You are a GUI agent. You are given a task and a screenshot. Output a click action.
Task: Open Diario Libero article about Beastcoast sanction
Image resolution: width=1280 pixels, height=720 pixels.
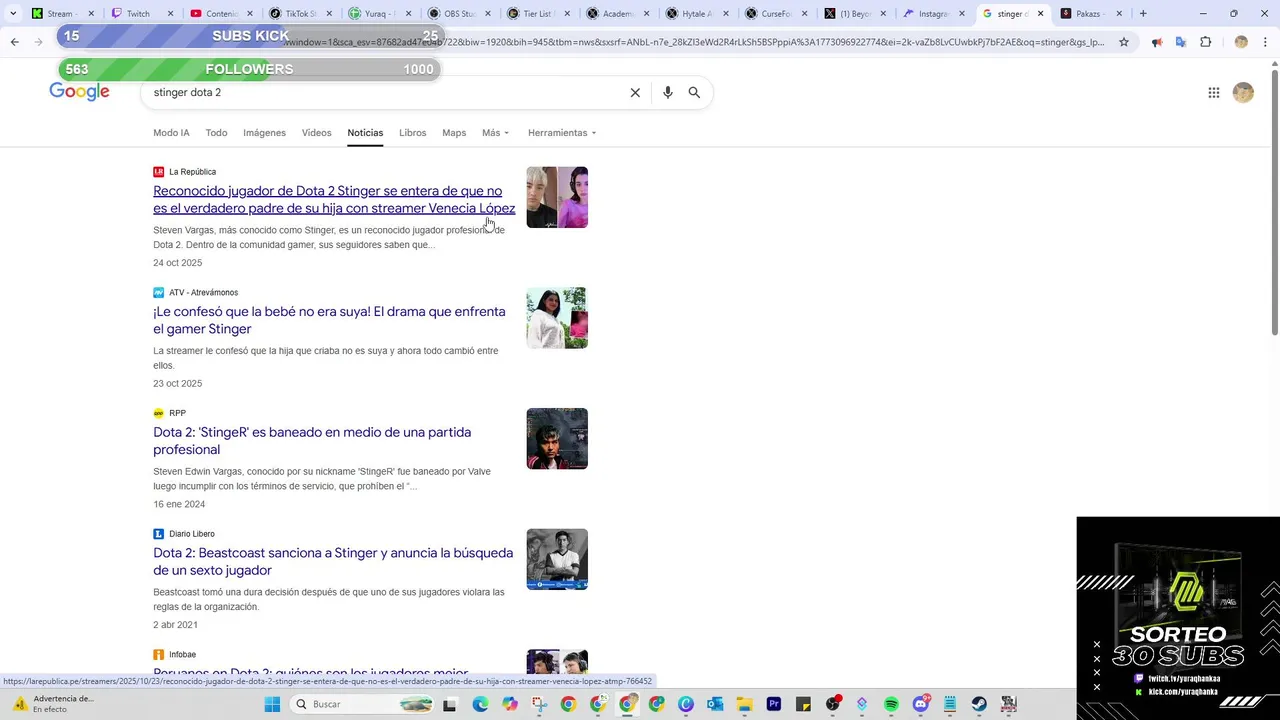click(x=333, y=561)
